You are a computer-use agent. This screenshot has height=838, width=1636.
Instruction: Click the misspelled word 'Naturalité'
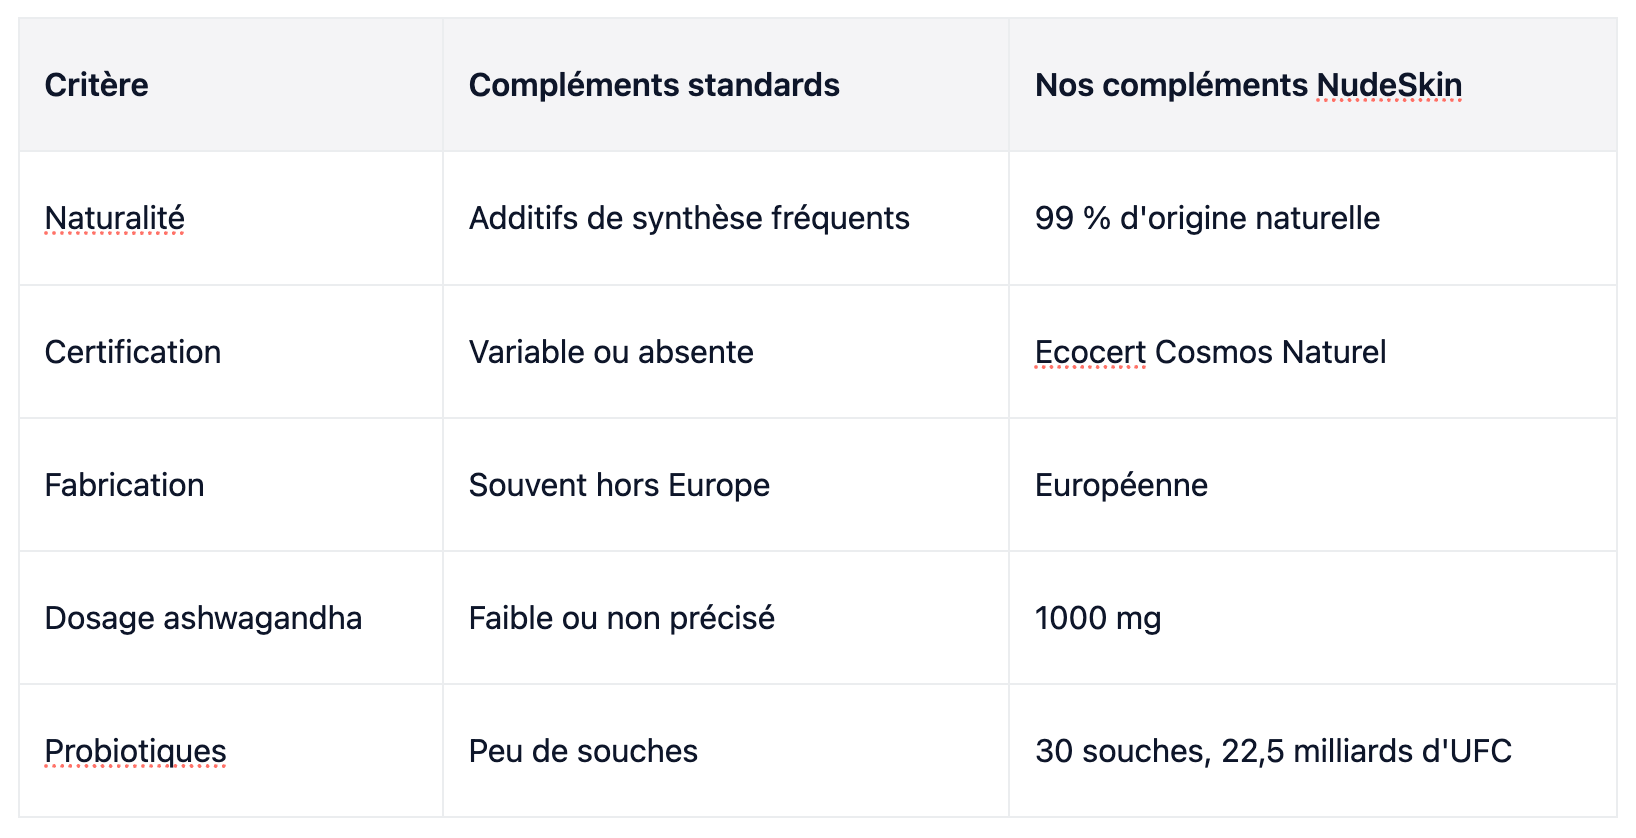point(115,218)
